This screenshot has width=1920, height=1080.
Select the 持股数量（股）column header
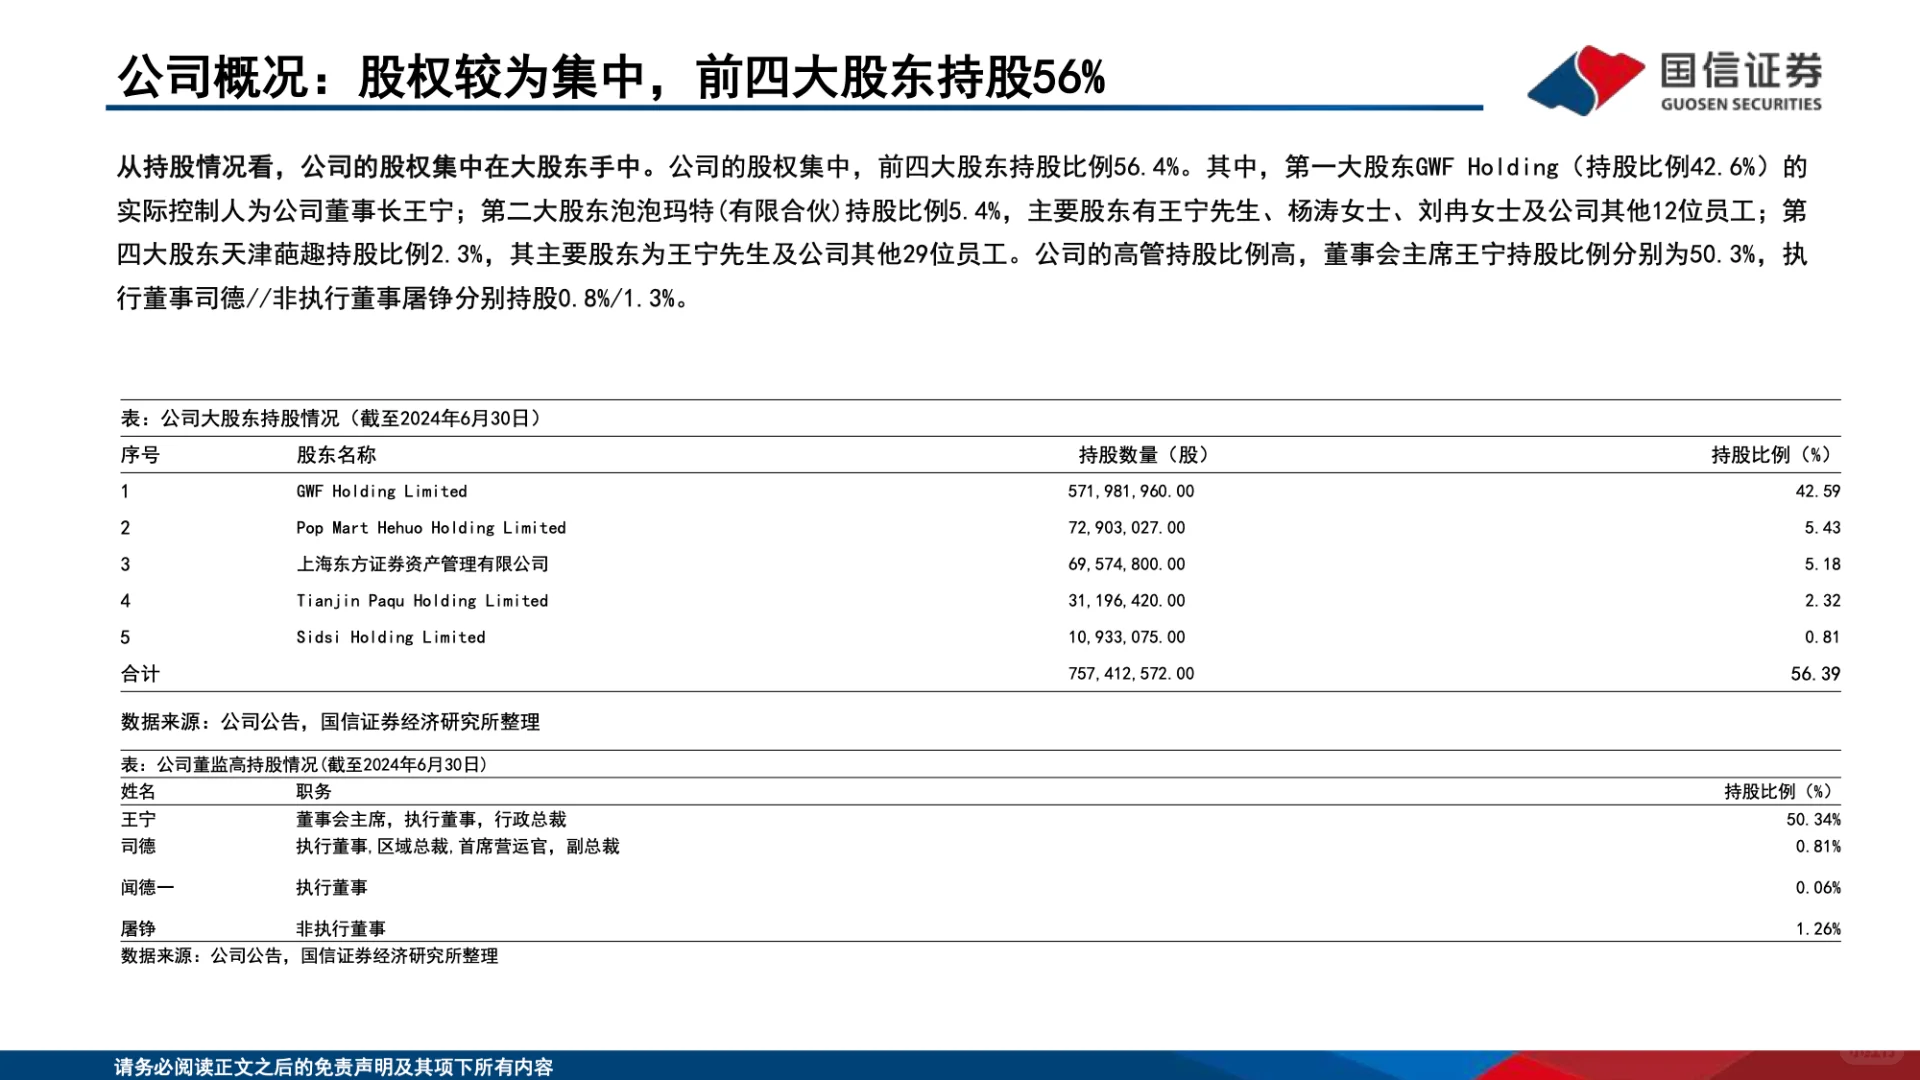[x=1143, y=453]
